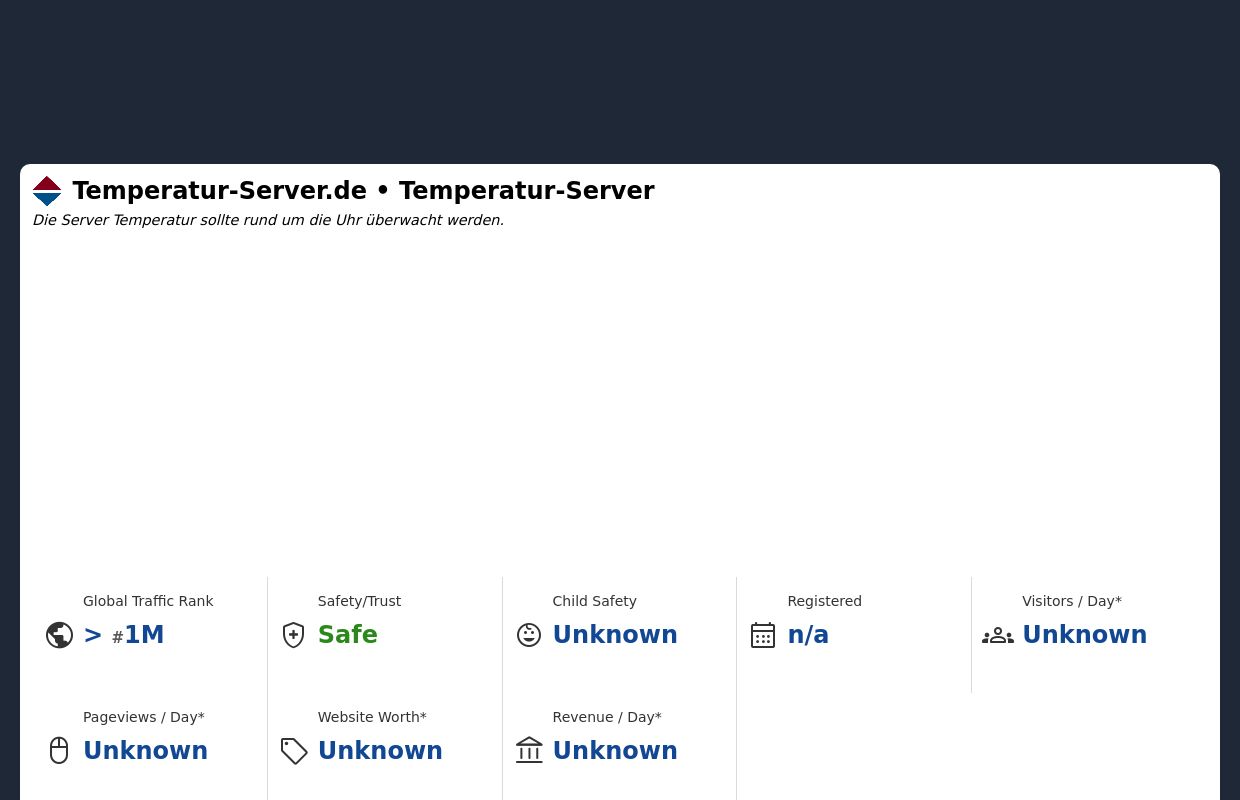Click the Unknown value under Child Safety

pos(615,635)
